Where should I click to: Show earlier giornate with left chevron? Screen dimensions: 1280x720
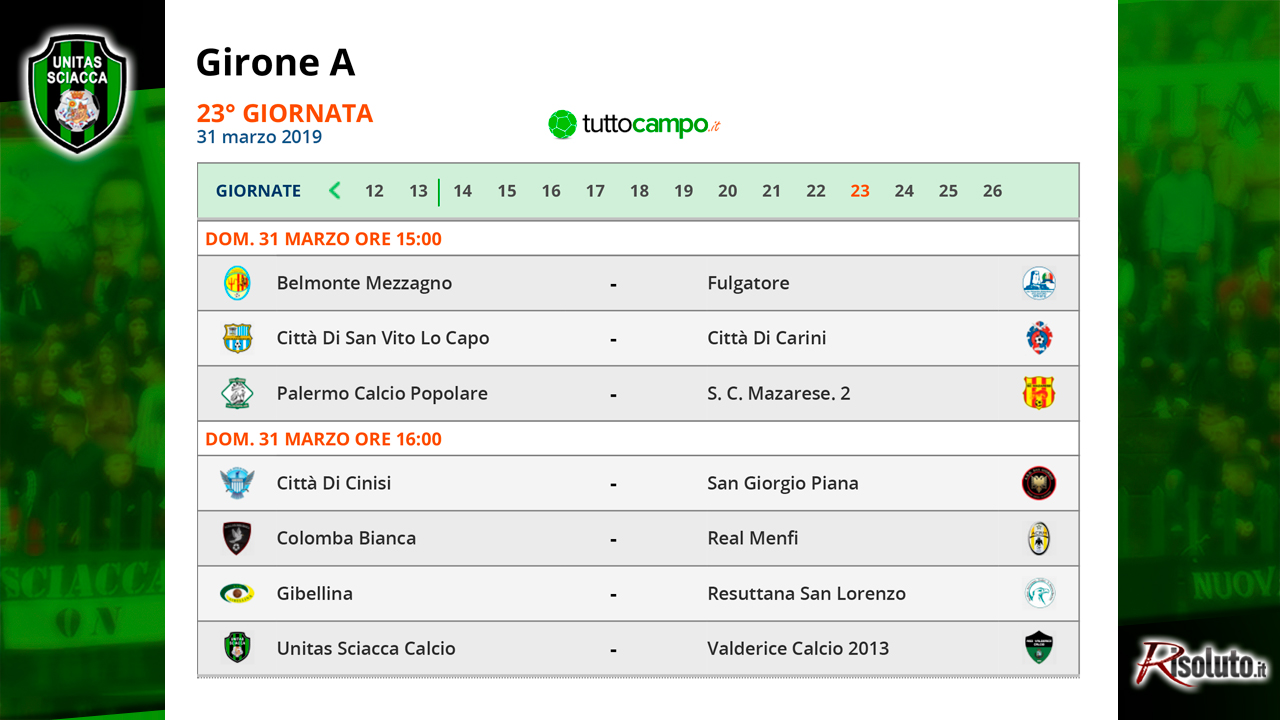(335, 190)
